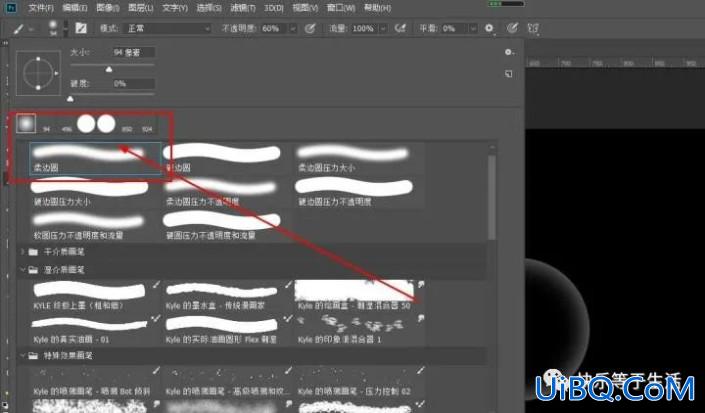Select the first recent hard round brush

86,124
